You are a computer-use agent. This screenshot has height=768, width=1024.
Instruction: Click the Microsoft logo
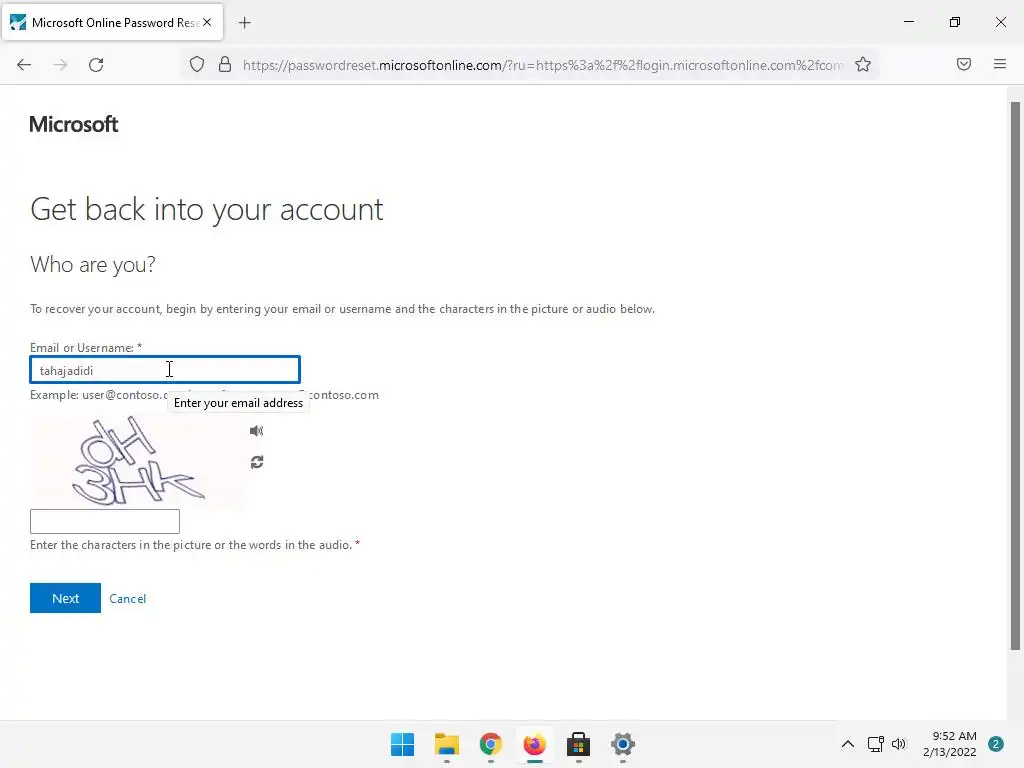(x=74, y=124)
